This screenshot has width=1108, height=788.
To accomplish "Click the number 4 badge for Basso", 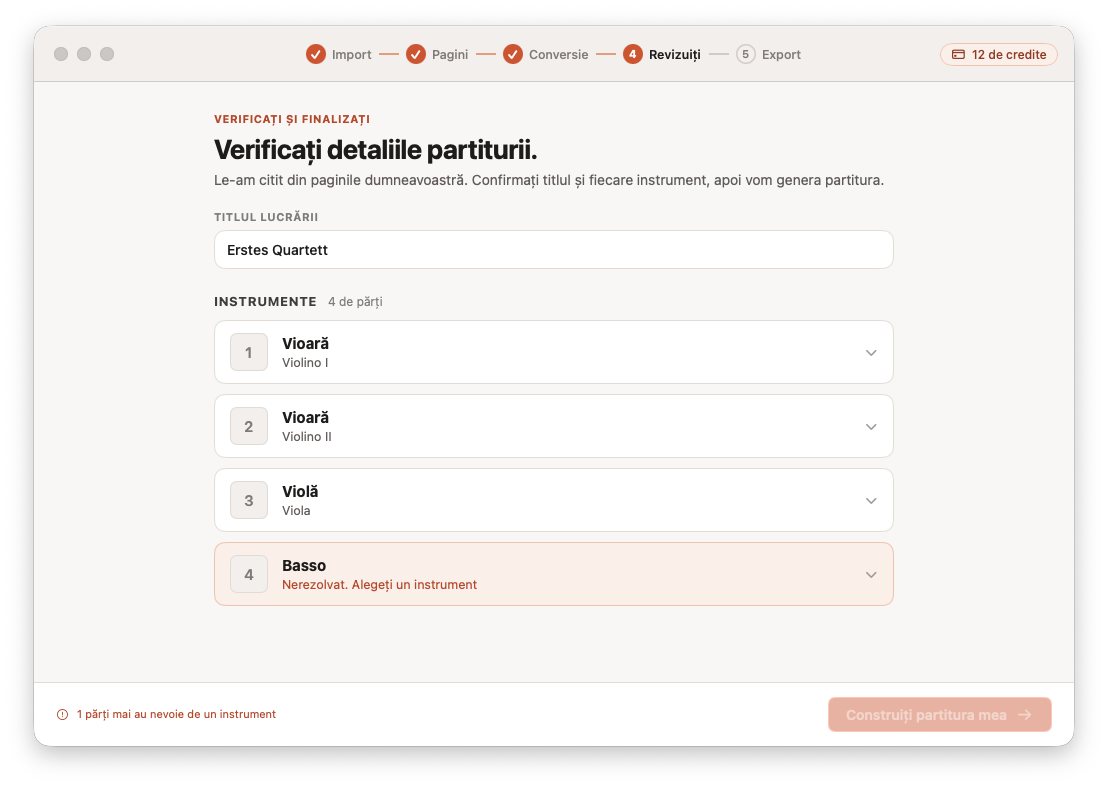I will (x=249, y=575).
